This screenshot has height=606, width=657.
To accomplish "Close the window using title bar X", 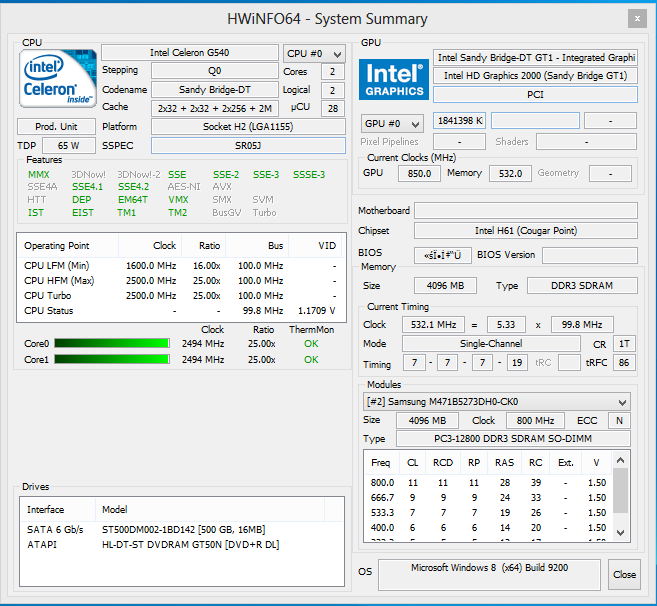I will coord(636,18).
